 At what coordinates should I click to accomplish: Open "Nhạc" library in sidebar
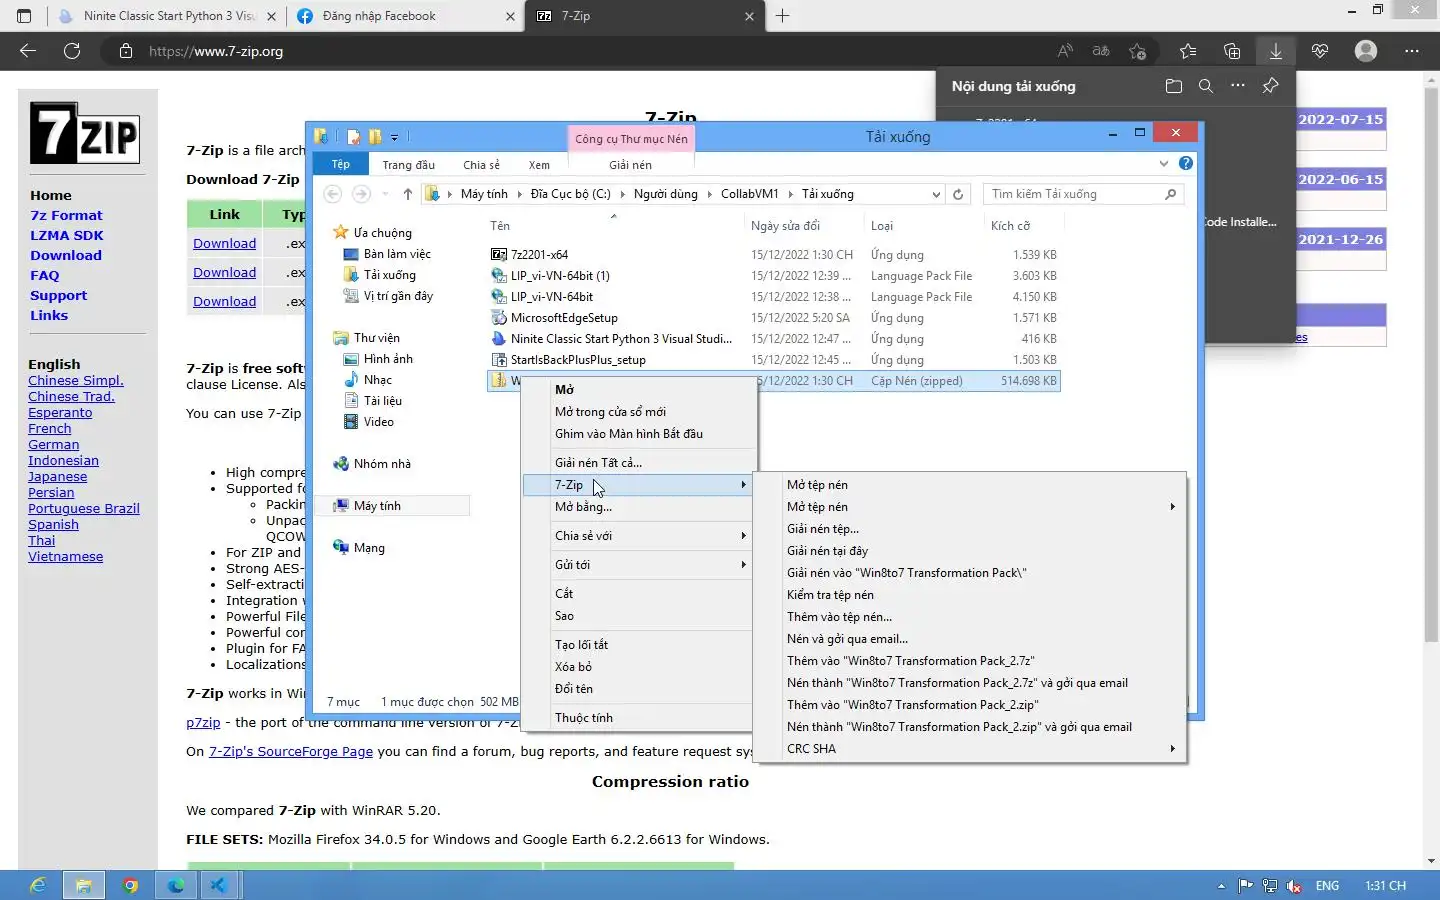point(377,380)
